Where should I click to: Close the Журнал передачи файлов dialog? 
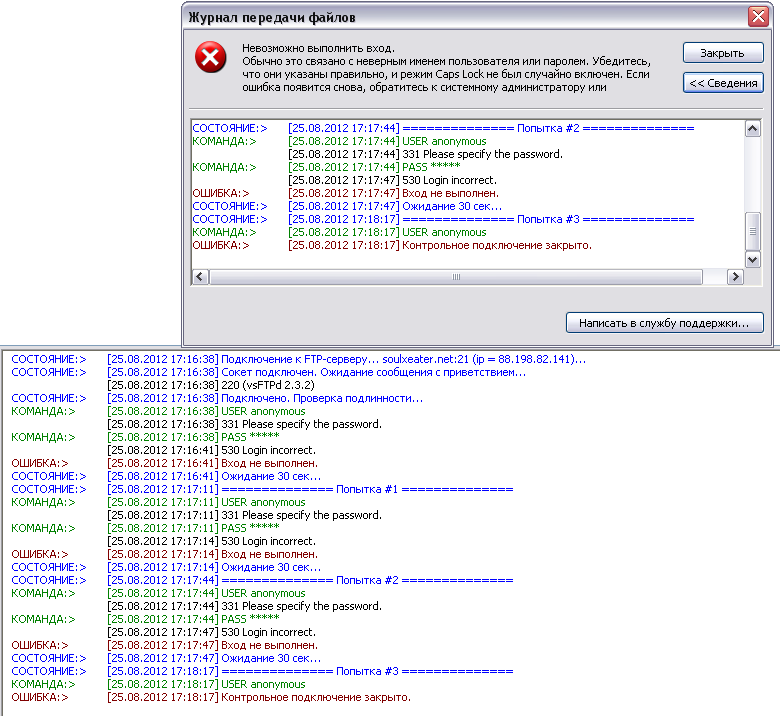point(758,17)
